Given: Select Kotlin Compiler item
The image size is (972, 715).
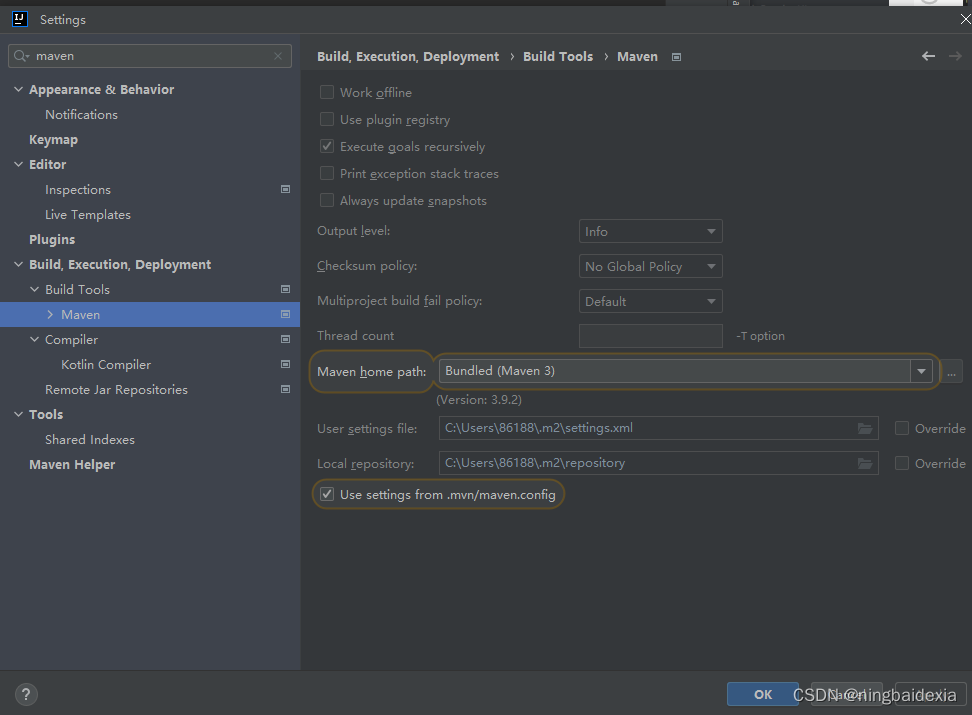Looking at the screenshot, I should click(106, 365).
